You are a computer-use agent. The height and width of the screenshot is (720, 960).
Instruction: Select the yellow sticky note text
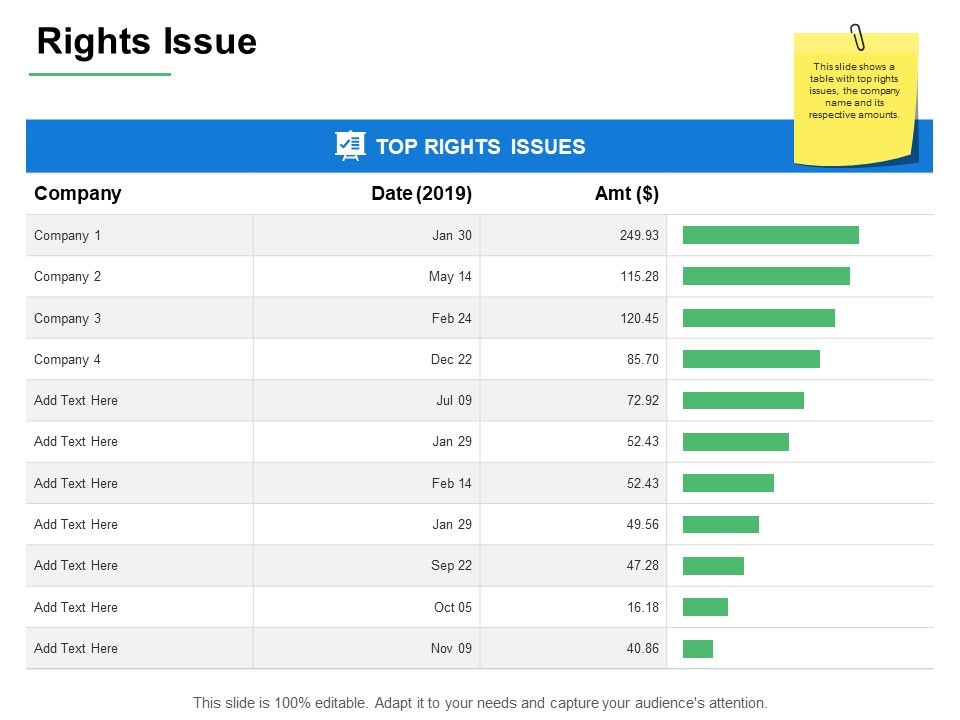tap(854, 91)
